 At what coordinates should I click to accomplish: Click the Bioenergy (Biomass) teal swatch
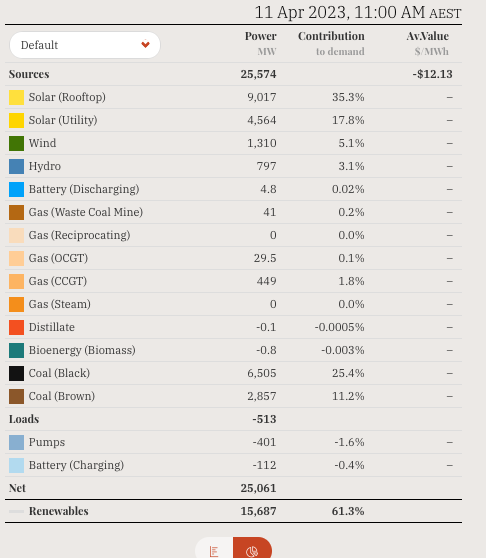click(x=16, y=351)
